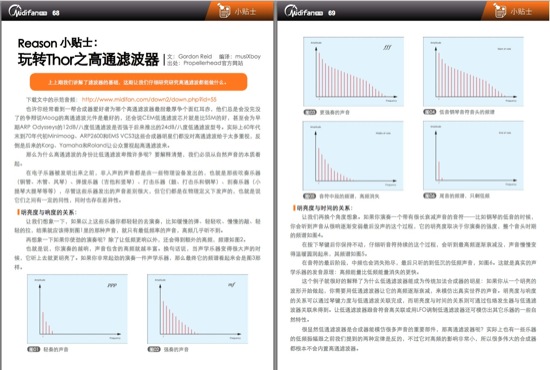Viewport: 550px width, 370px height.
Task: Click the 图01 figure label badge
Action: click(34, 349)
